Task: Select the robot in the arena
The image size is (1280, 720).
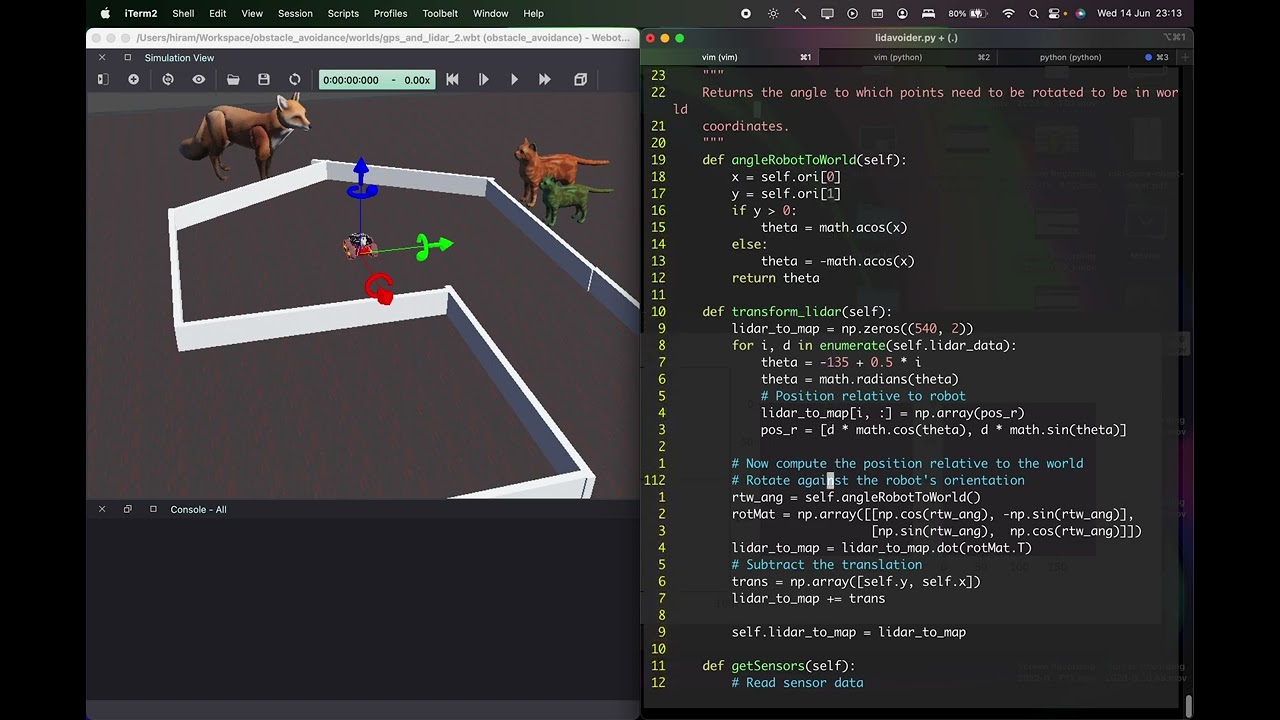Action: (x=360, y=245)
